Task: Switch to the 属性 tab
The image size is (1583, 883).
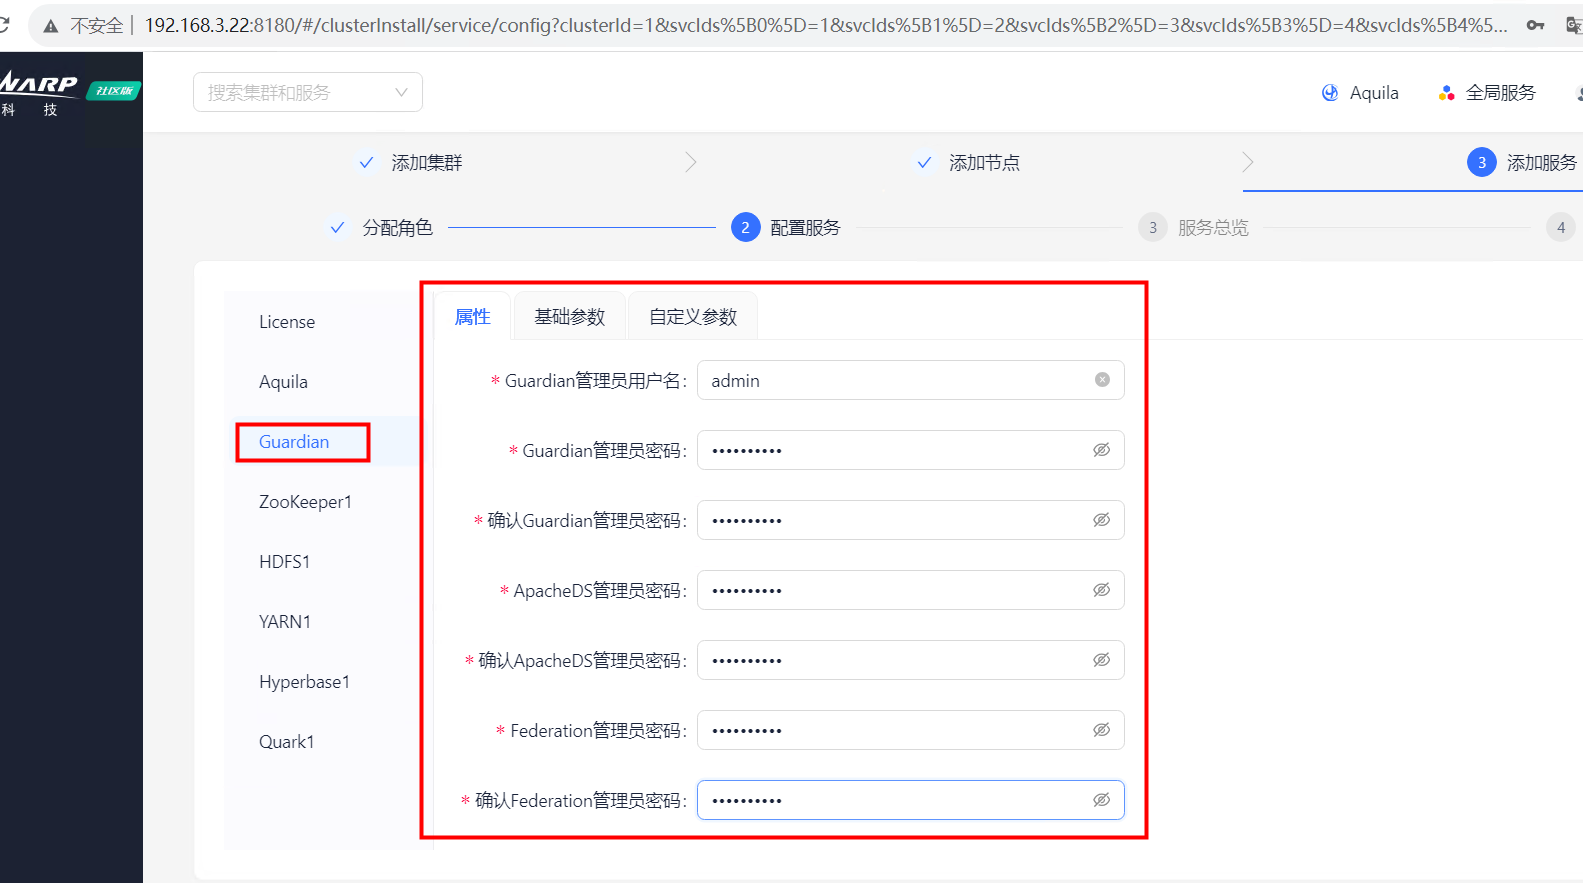Action: click(473, 317)
